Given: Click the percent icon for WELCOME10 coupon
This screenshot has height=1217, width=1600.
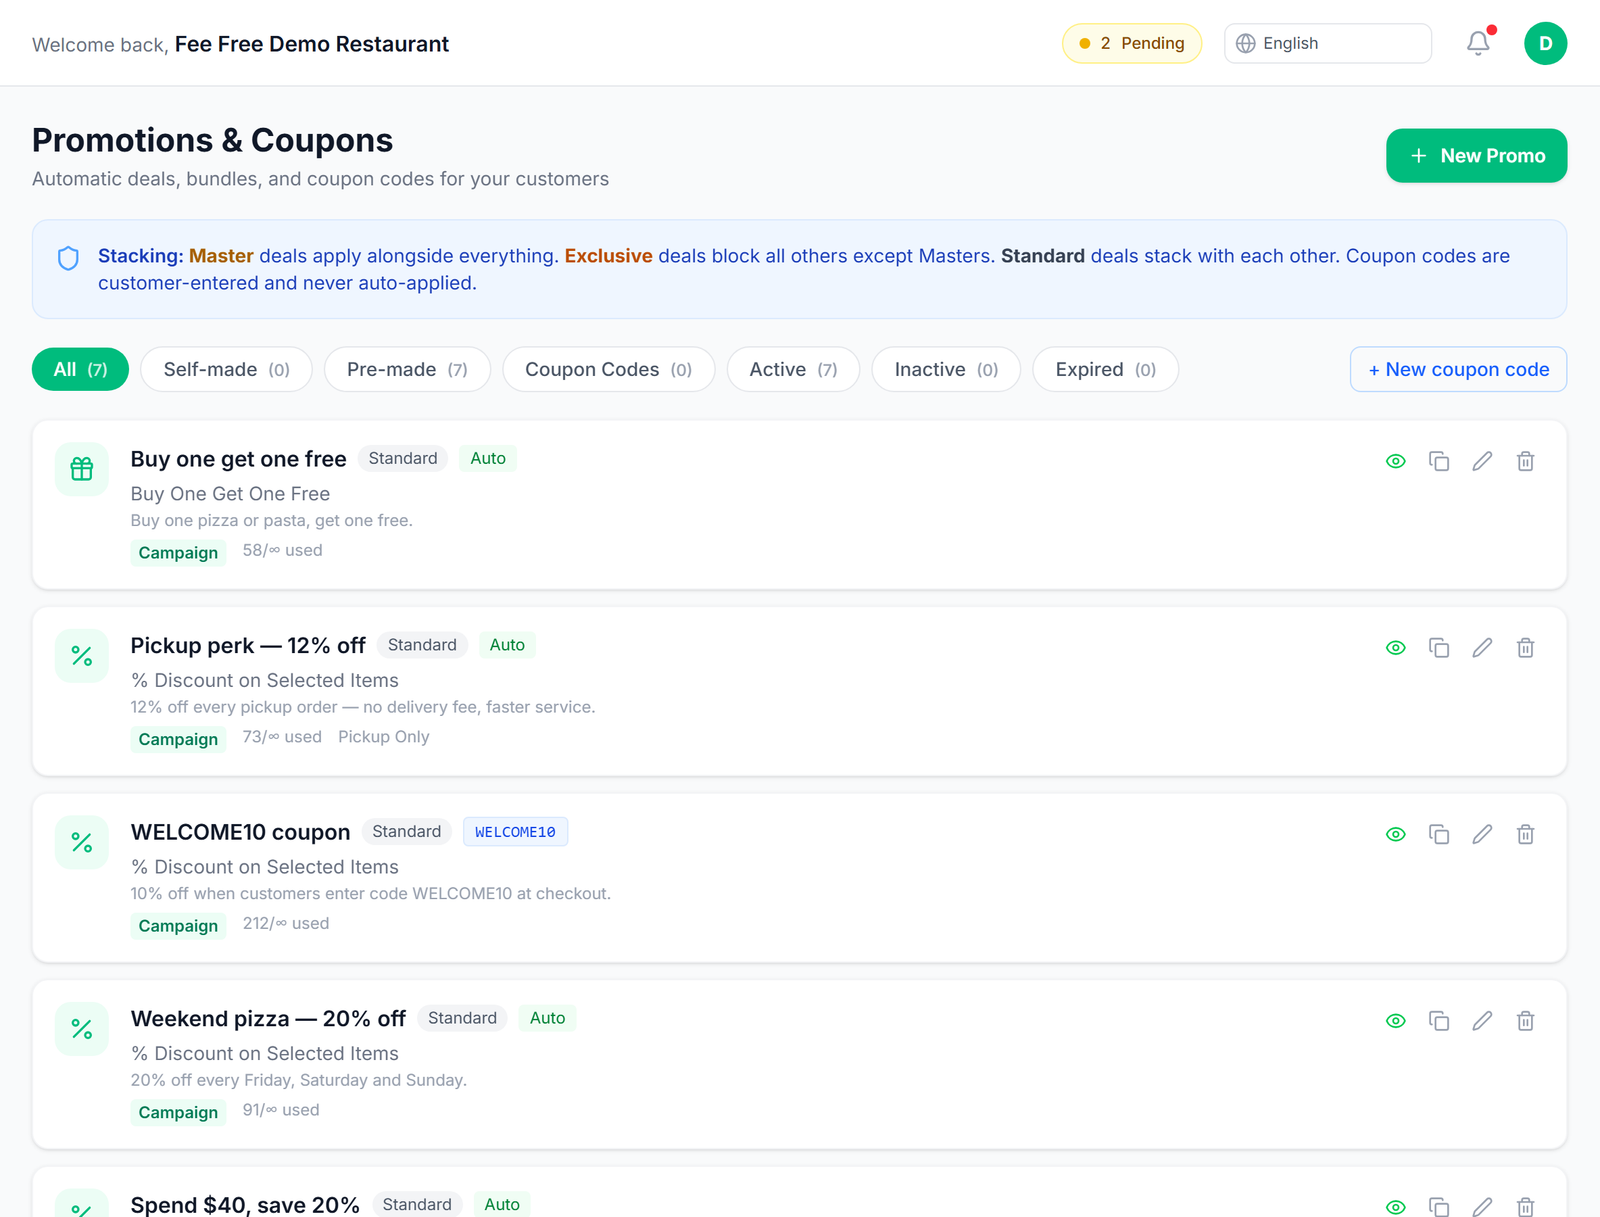Looking at the screenshot, I should point(82,842).
